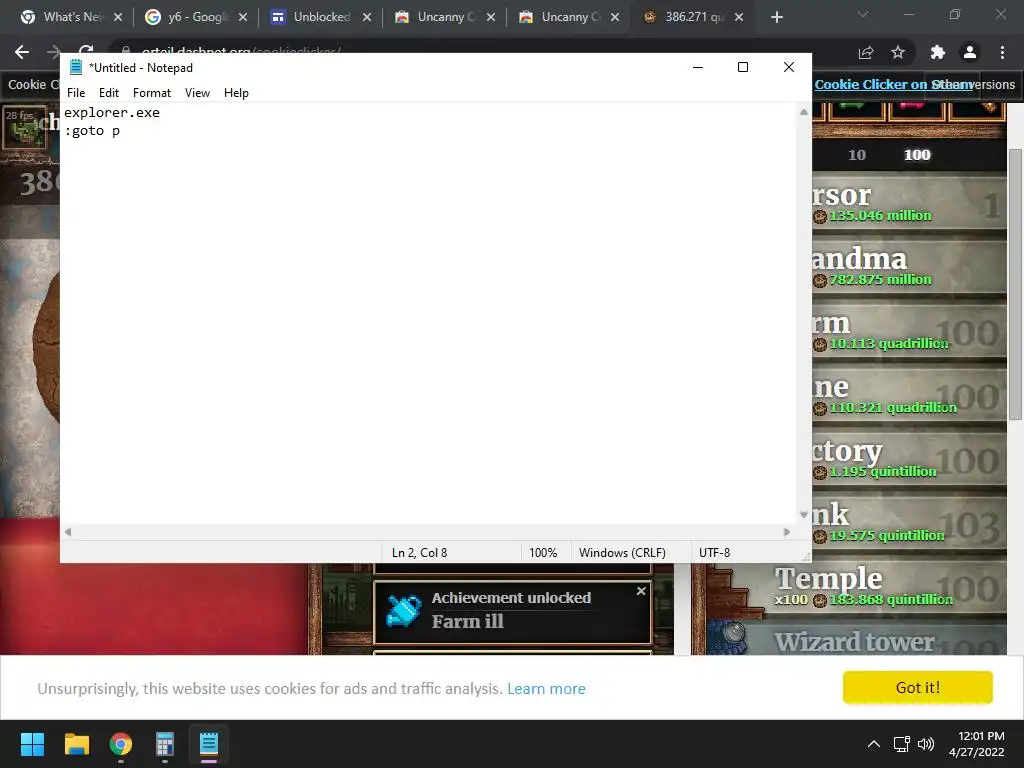This screenshot has height=768, width=1024.
Task: Click the Cookie Clicker store scrollbar
Action: click(x=1015, y=284)
